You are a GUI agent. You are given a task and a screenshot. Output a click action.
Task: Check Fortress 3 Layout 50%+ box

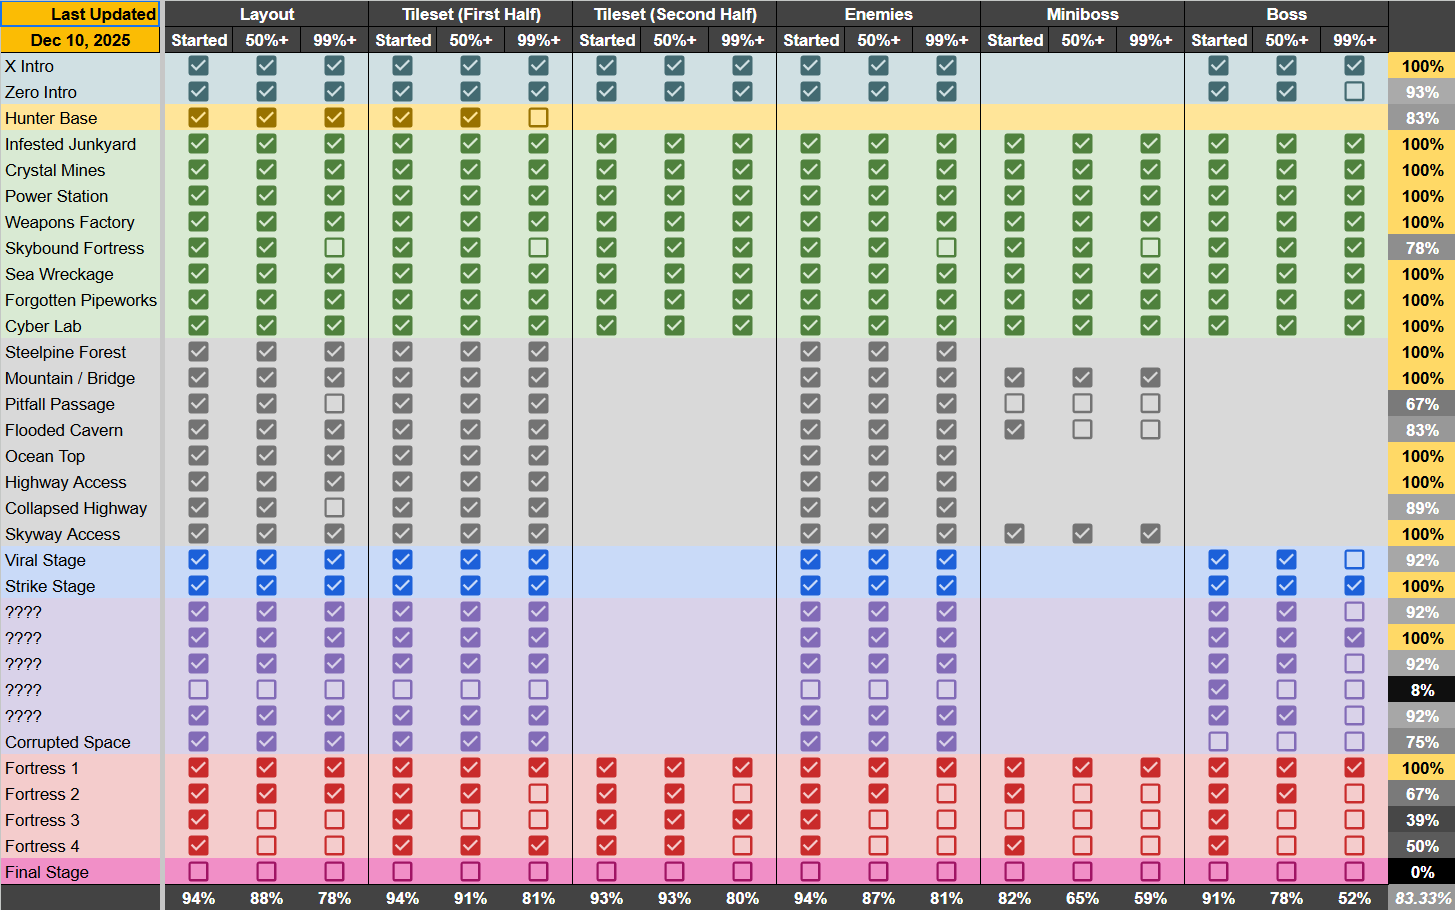coord(266,820)
